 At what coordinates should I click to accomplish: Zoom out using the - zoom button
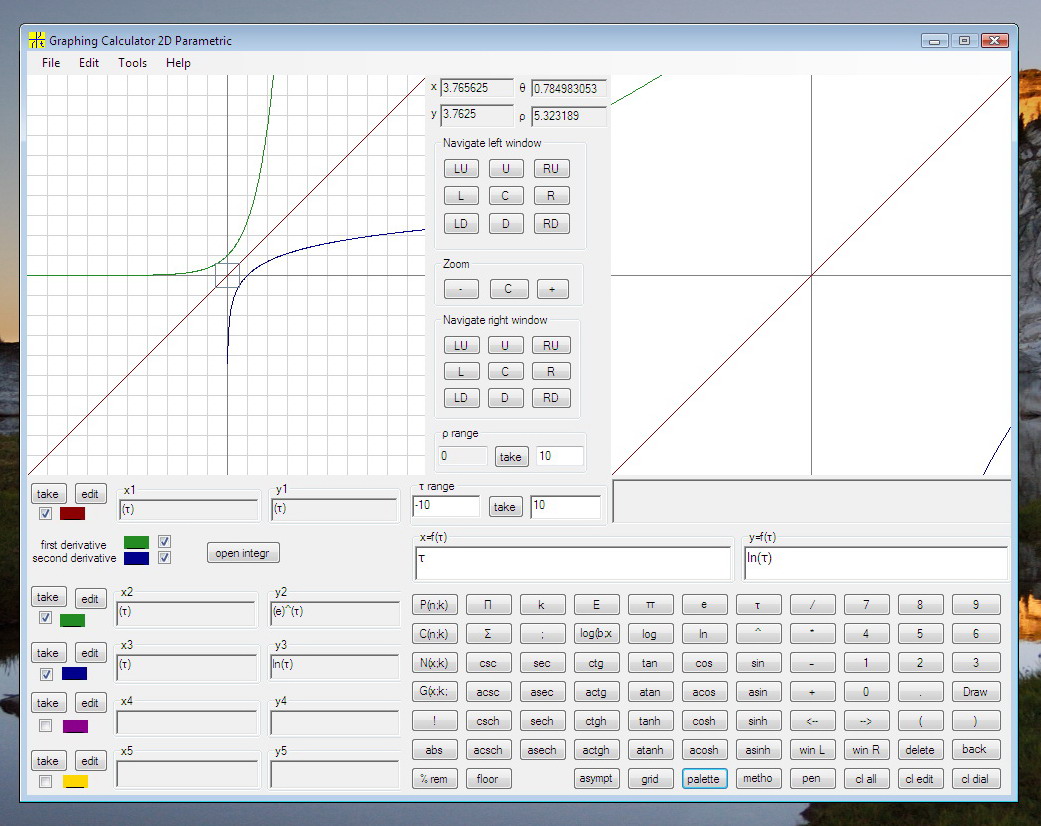pos(461,289)
